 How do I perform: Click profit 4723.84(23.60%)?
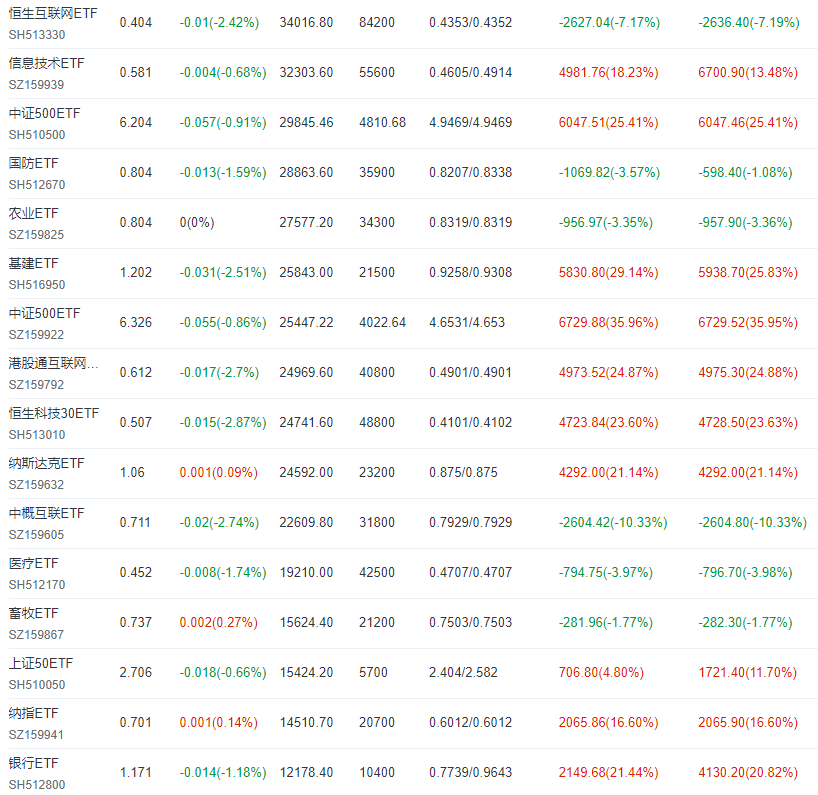pyautogui.click(x=609, y=424)
